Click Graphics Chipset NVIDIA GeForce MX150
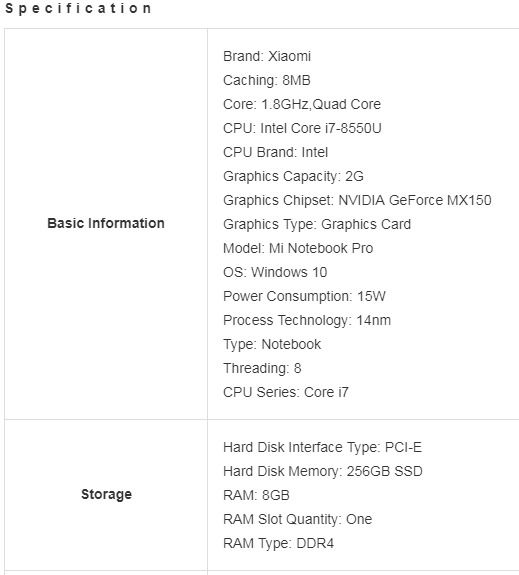 point(357,200)
